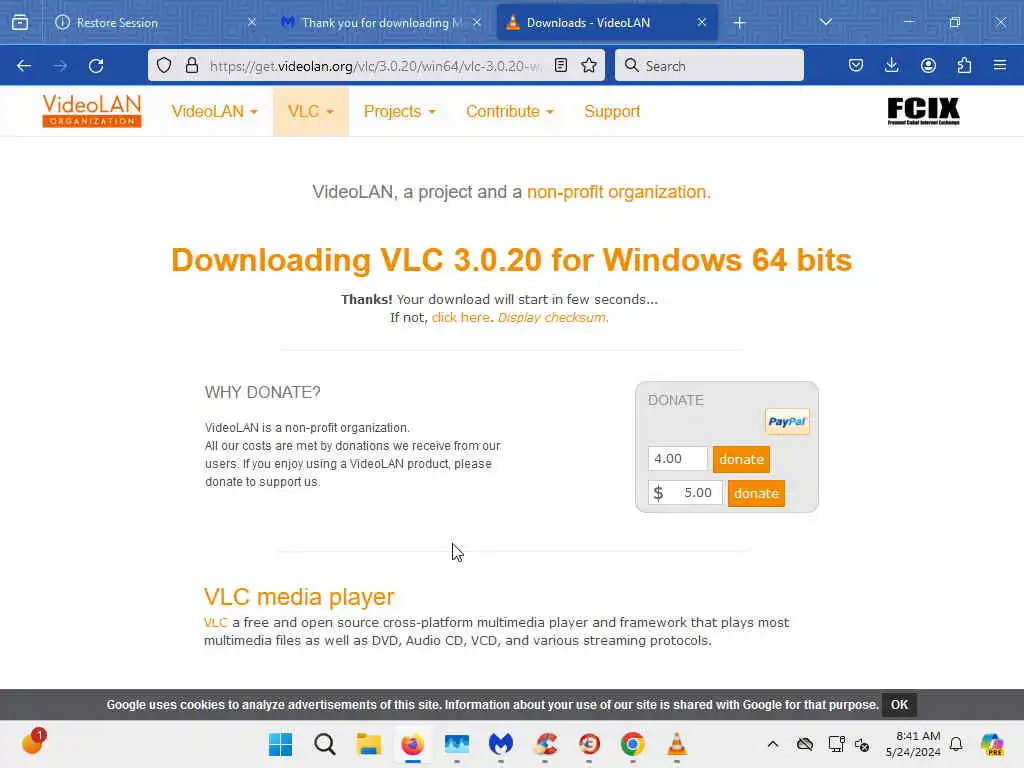Image resolution: width=1024 pixels, height=768 pixels.
Task: Open the Windows Start menu
Action: tap(281, 744)
